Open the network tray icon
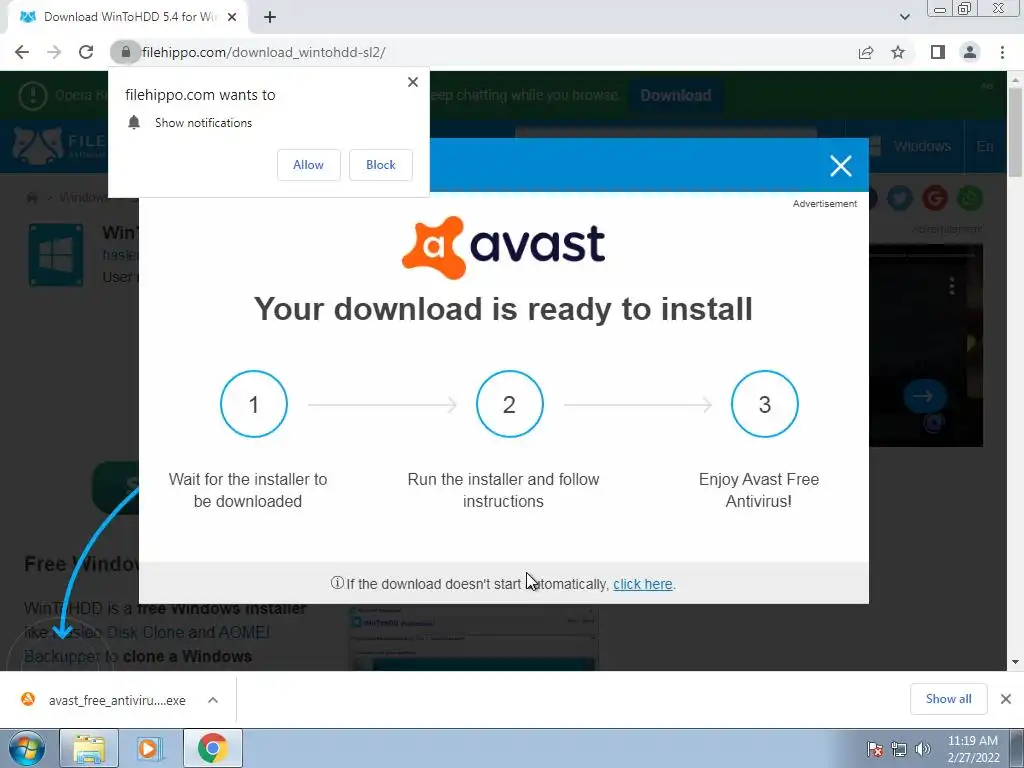The image size is (1024, 768). tap(899, 749)
